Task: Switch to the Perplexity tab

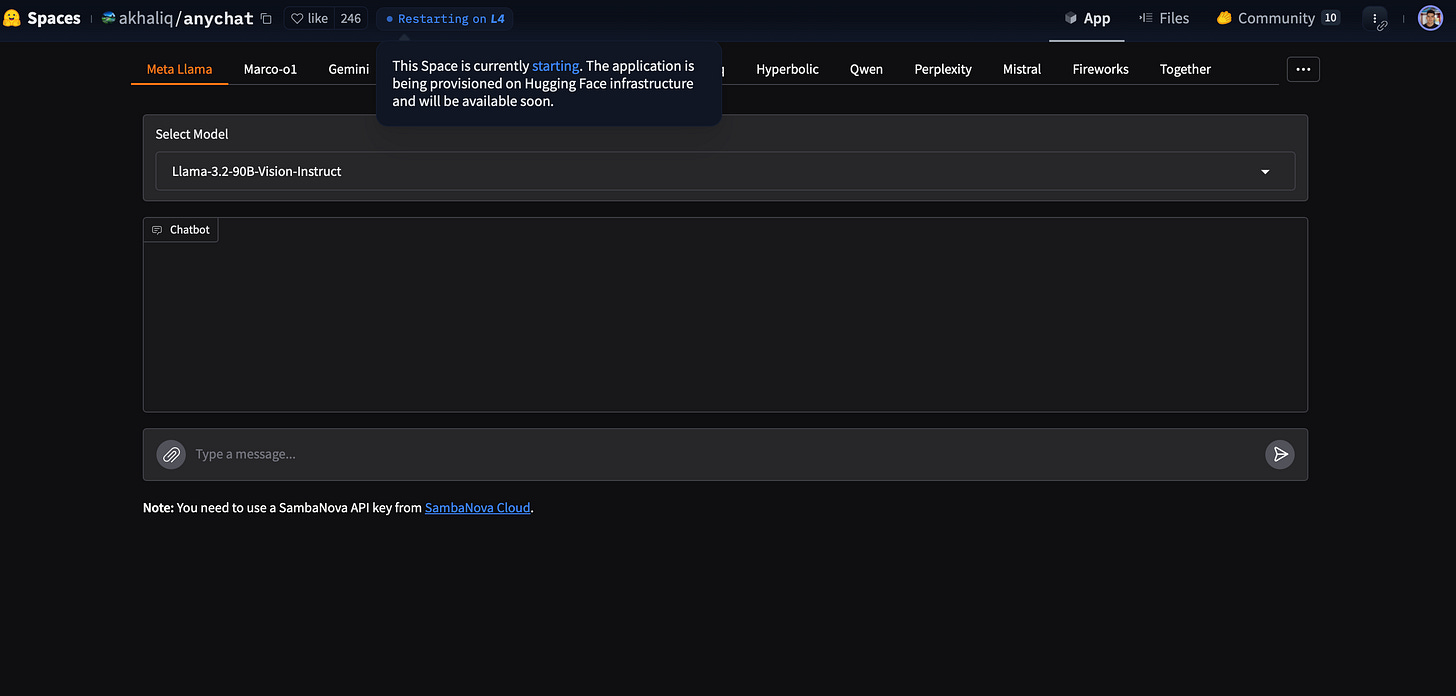Action: coord(943,69)
